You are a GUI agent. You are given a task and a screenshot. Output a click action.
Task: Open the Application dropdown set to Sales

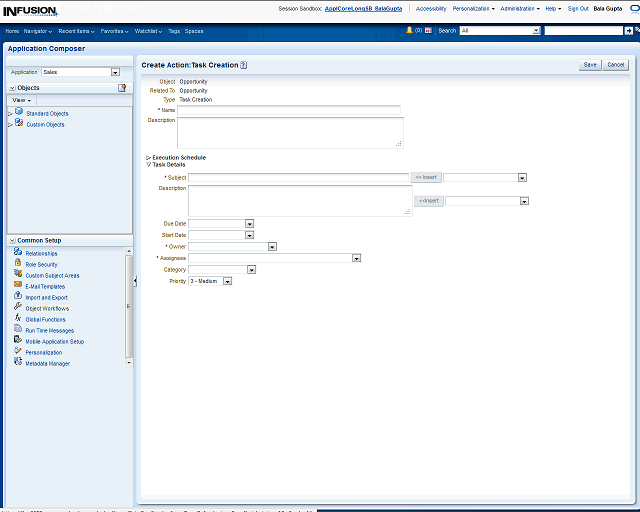(115, 72)
